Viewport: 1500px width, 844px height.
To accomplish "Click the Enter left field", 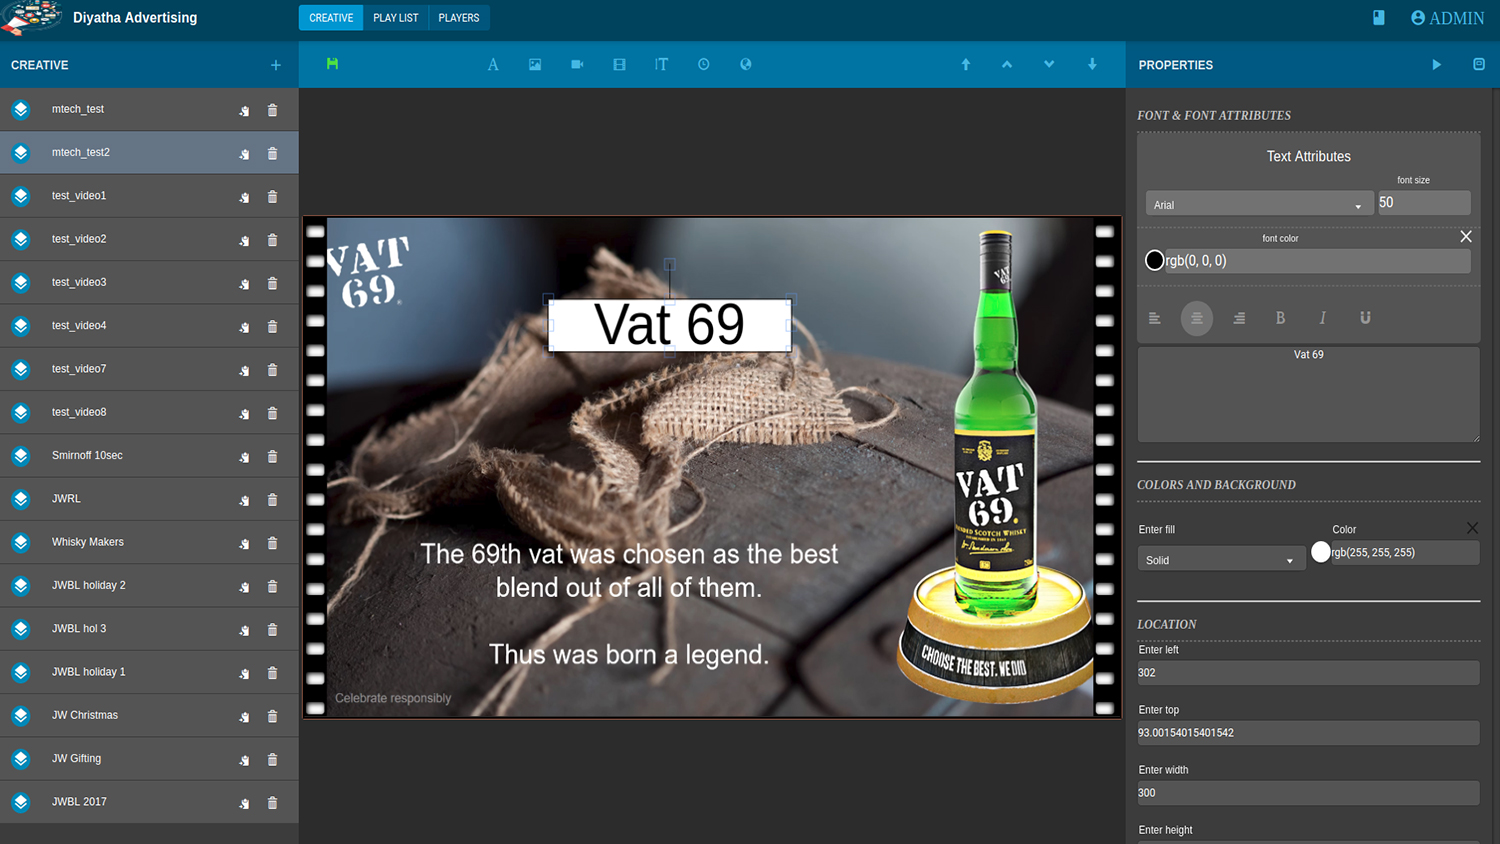I will pos(1308,673).
